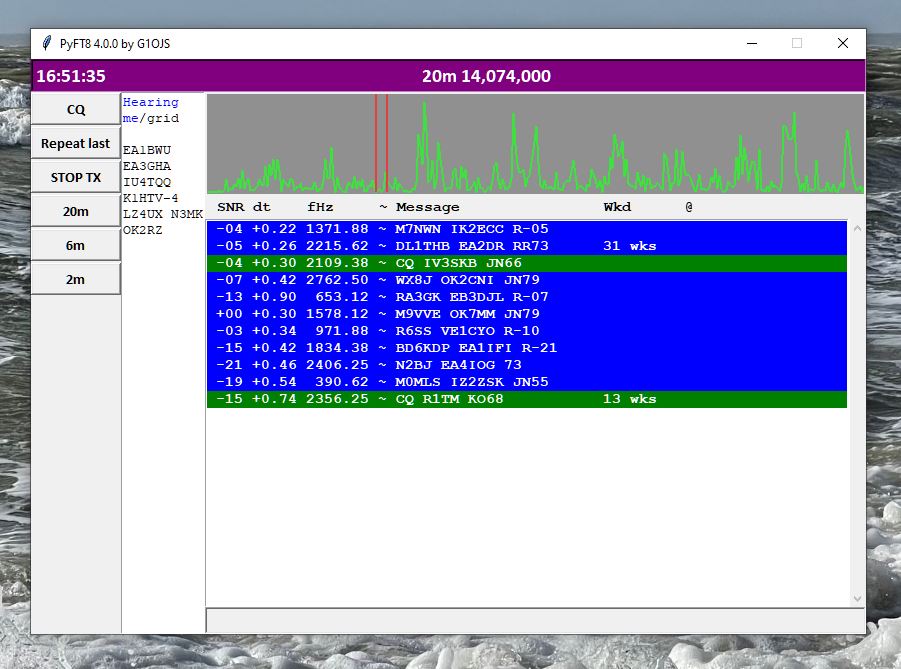The width and height of the screenshot is (901, 669).
Task: Select the R6SS VE1CYO R-10 message
Action: pos(526,331)
